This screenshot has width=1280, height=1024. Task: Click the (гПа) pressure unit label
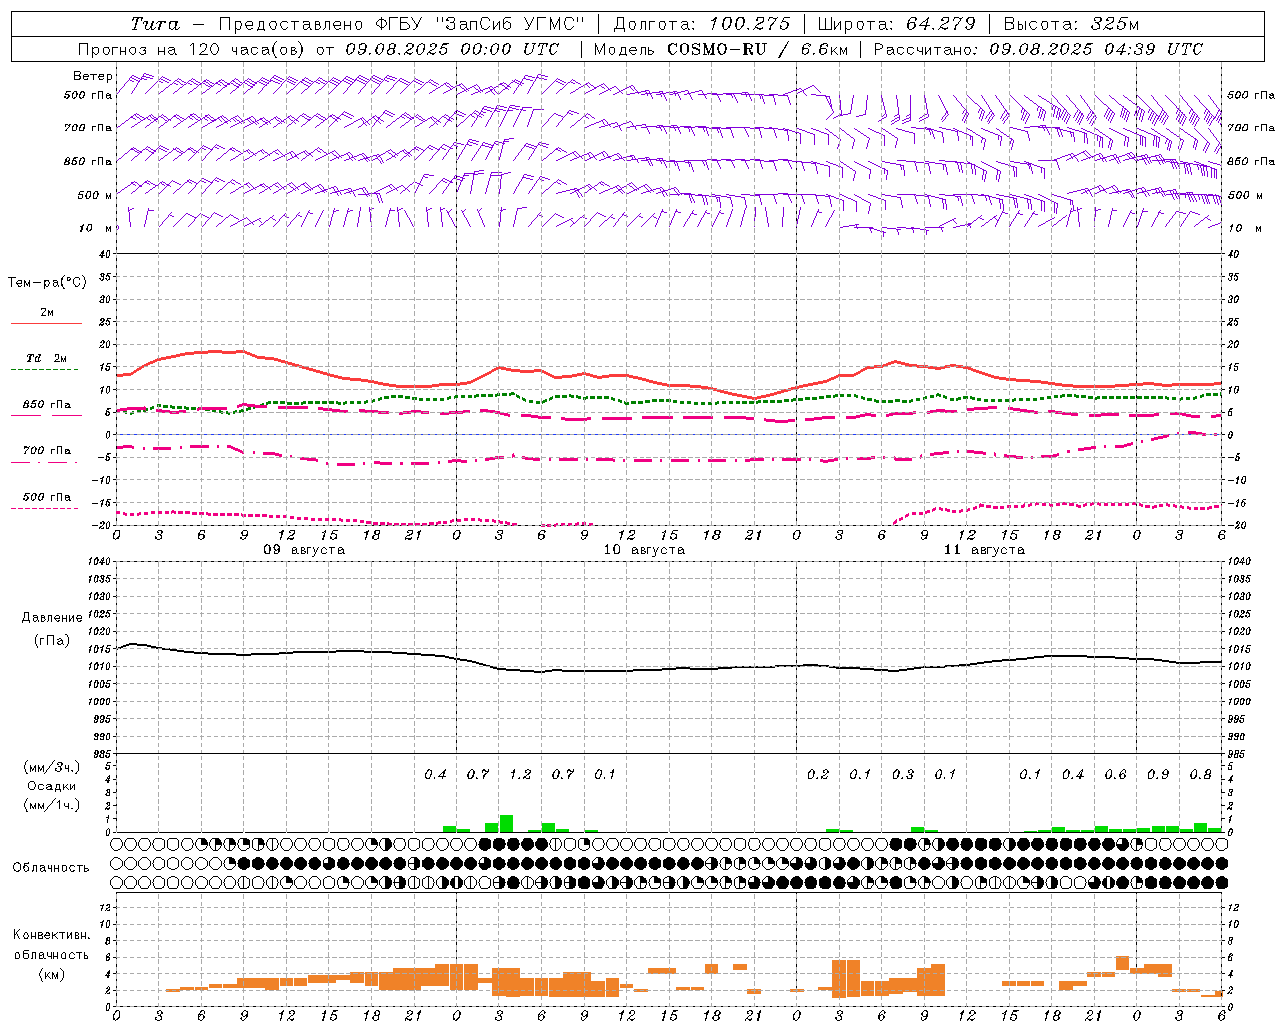click(x=52, y=640)
